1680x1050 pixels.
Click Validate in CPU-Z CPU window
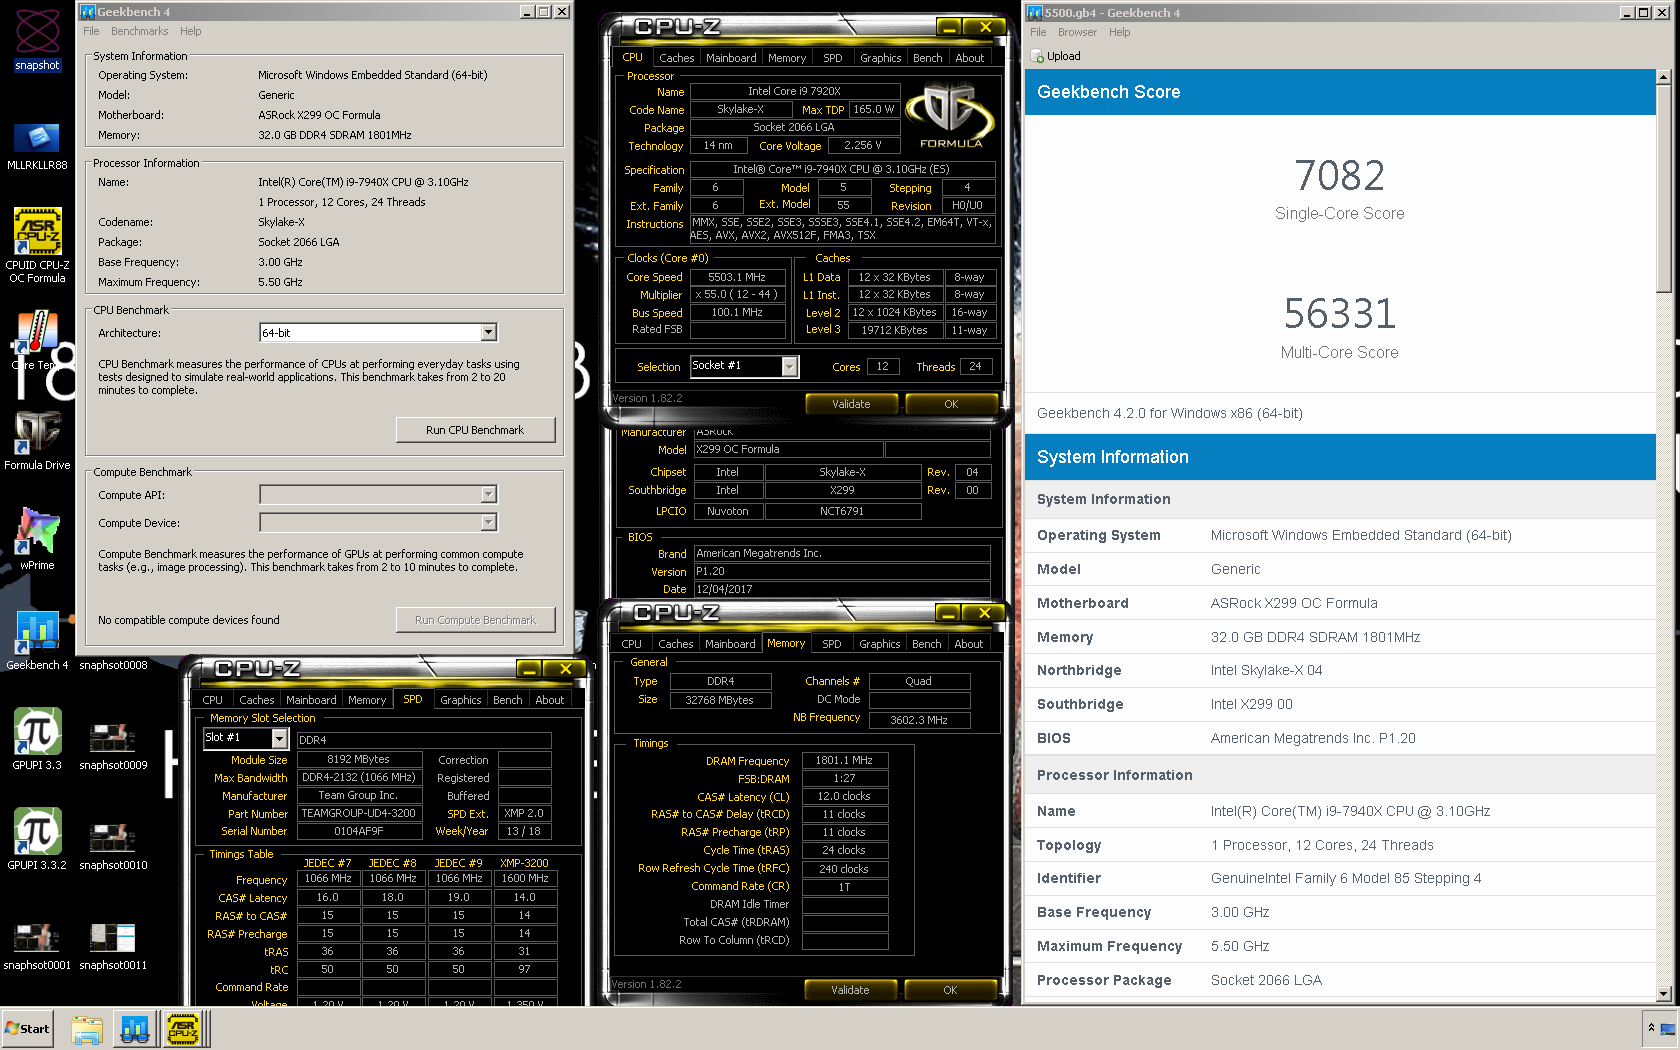[851, 404]
